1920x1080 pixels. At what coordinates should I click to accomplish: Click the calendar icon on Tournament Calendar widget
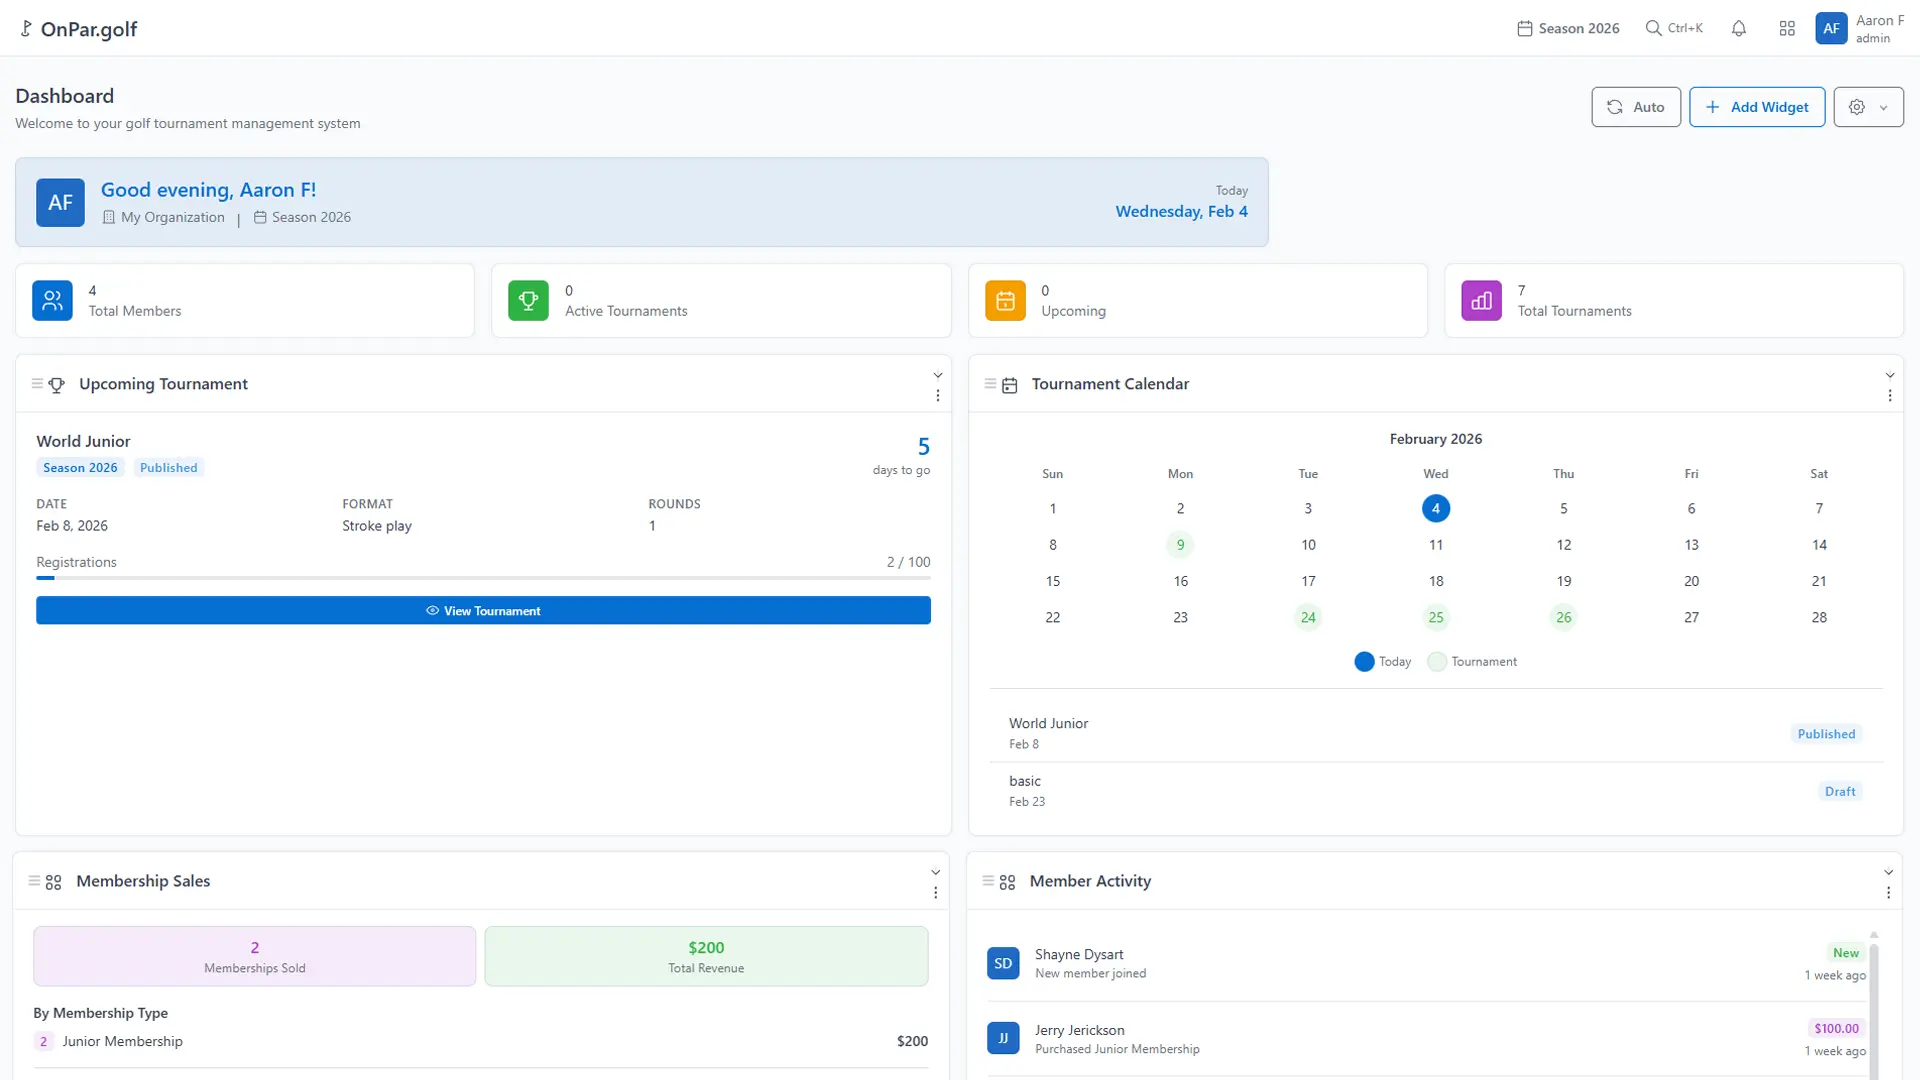[1010, 384]
